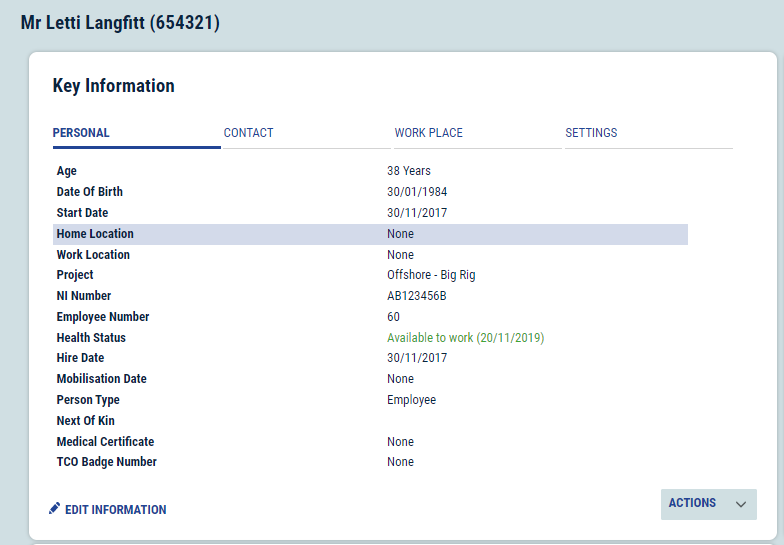Viewport: 784px width, 545px height.
Task: Click the NI Number value AB123456B
Action: point(416,296)
